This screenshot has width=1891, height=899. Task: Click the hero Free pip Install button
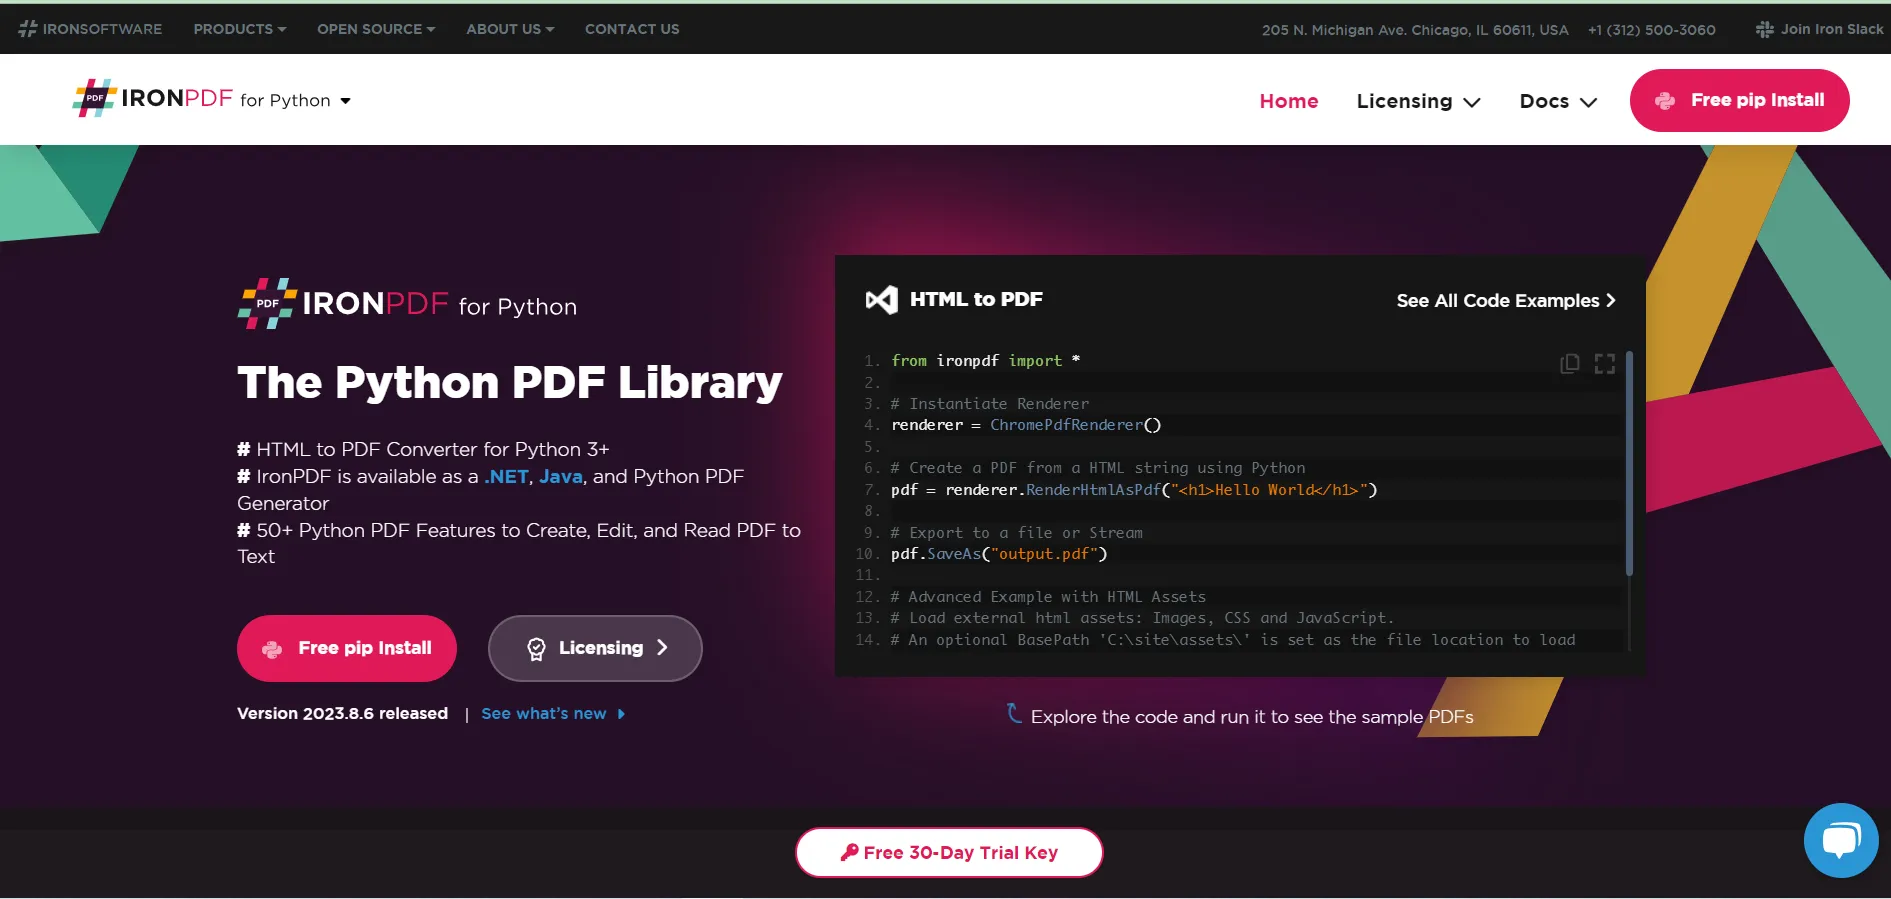[347, 648]
